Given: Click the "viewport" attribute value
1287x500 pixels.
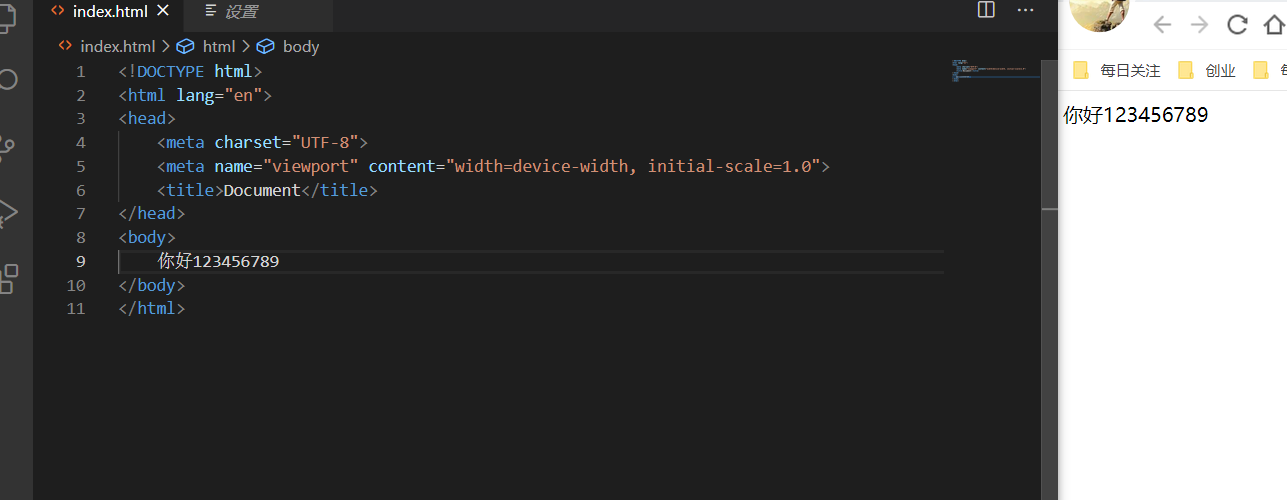Looking at the screenshot, I should click(x=311, y=166).
